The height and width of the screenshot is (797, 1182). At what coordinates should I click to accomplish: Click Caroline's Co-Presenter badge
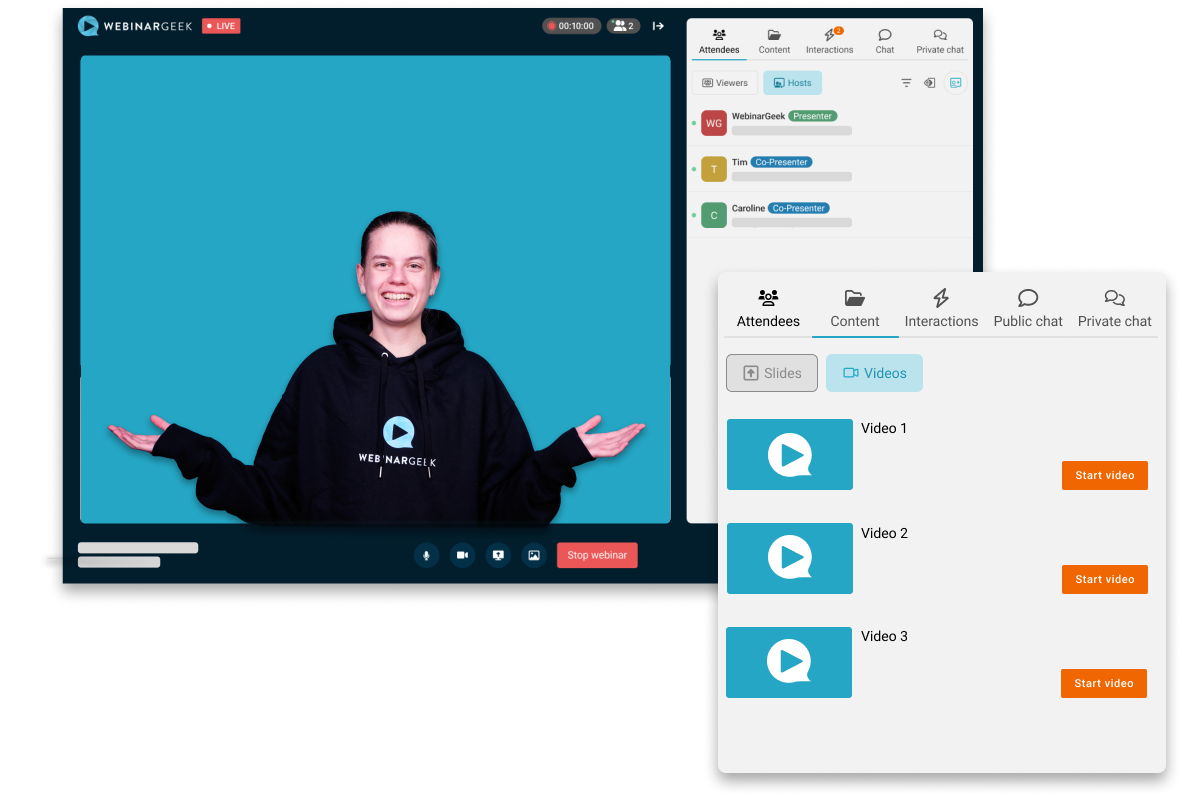(x=798, y=208)
